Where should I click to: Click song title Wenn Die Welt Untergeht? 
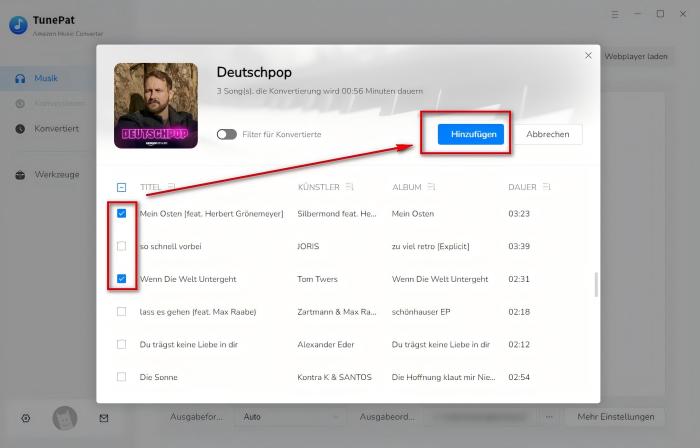pyautogui.click(x=188, y=279)
